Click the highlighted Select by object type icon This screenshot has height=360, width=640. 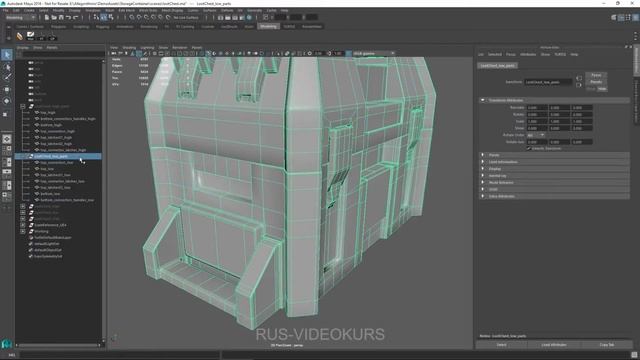pos(104,18)
